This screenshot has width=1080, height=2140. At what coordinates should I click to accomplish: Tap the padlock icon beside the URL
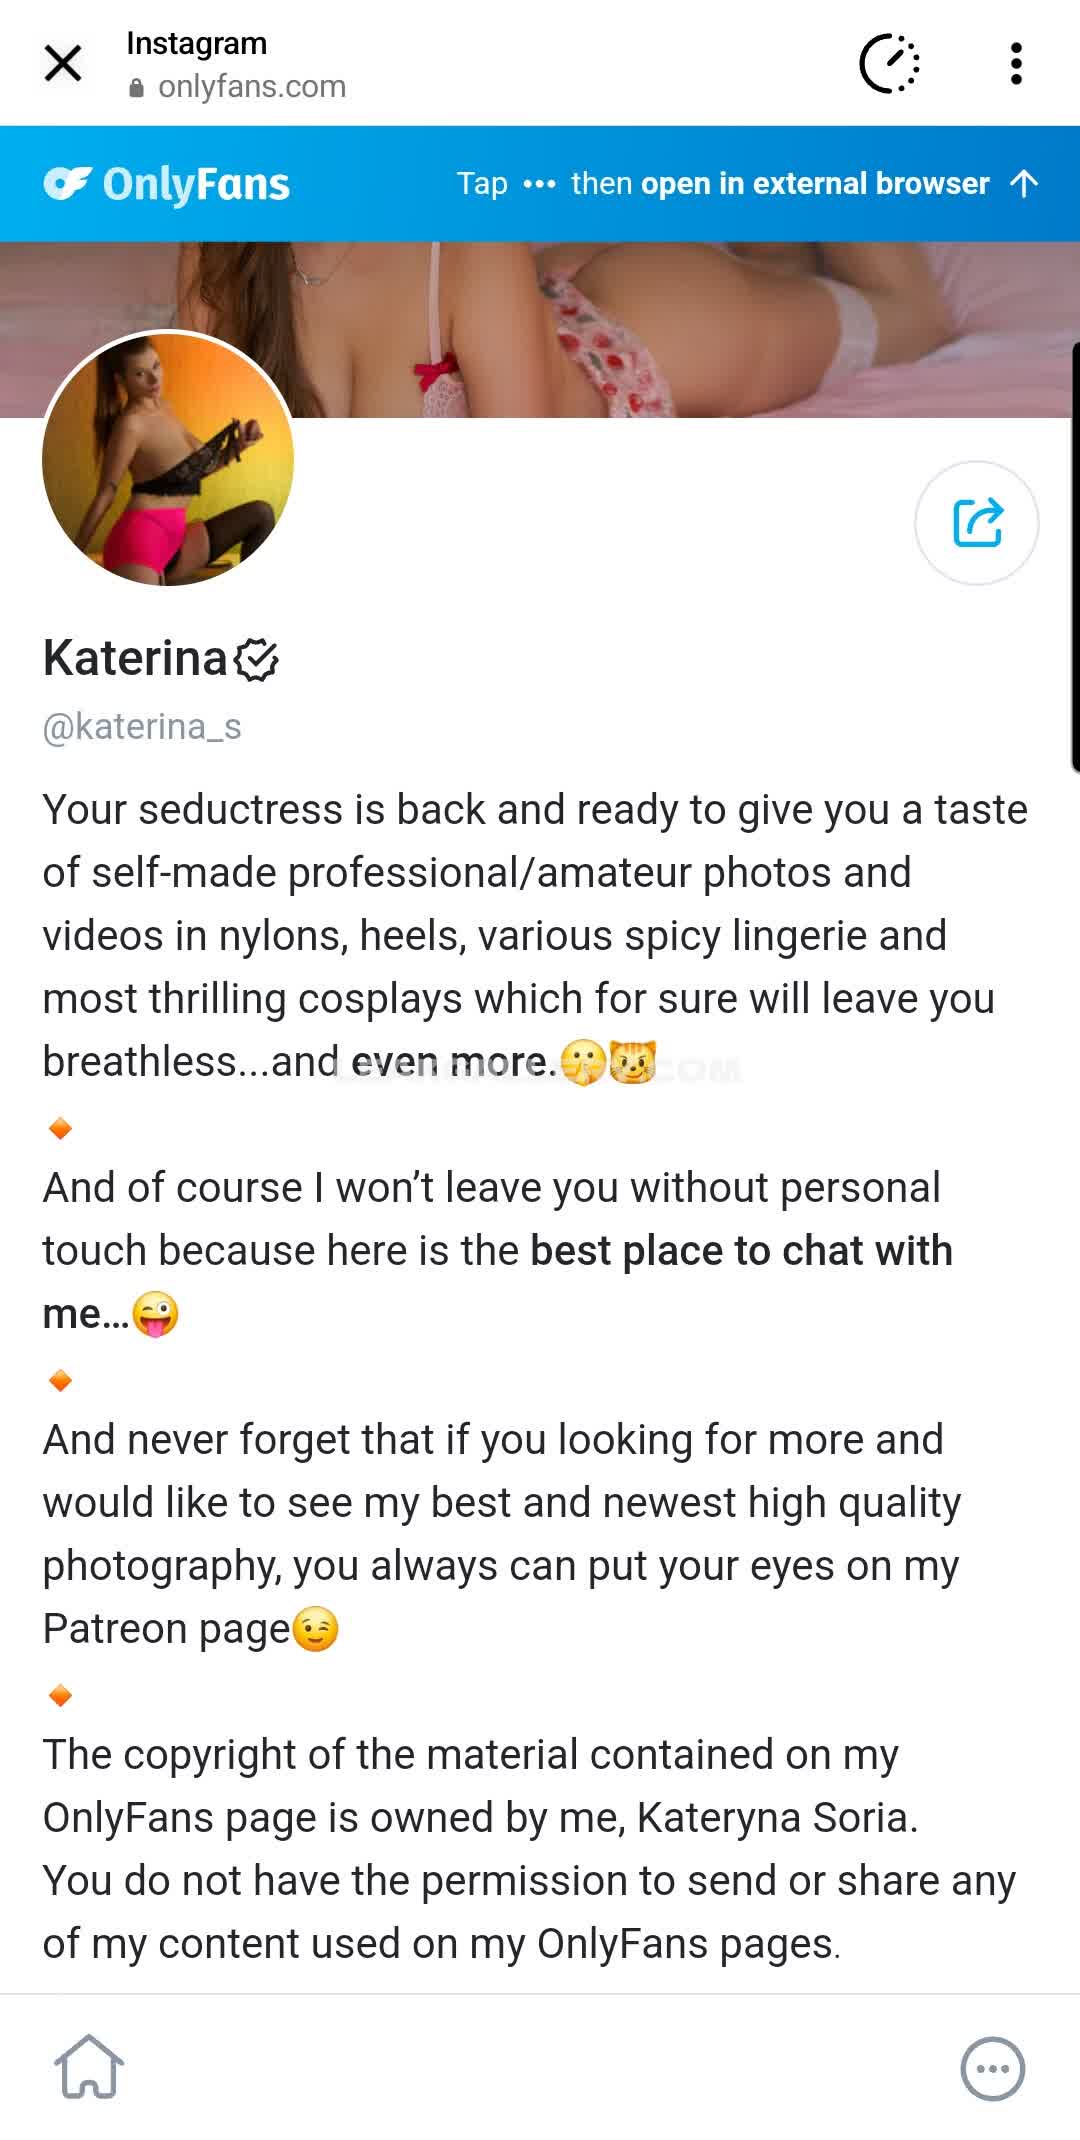(x=137, y=88)
